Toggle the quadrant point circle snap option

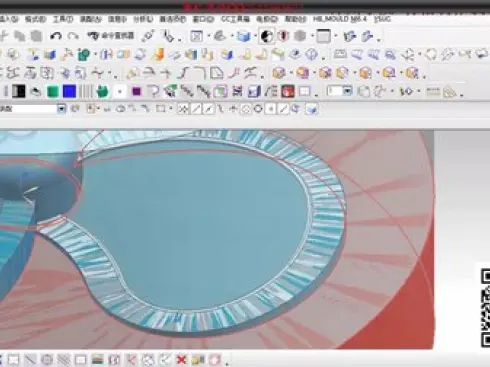coord(258,109)
